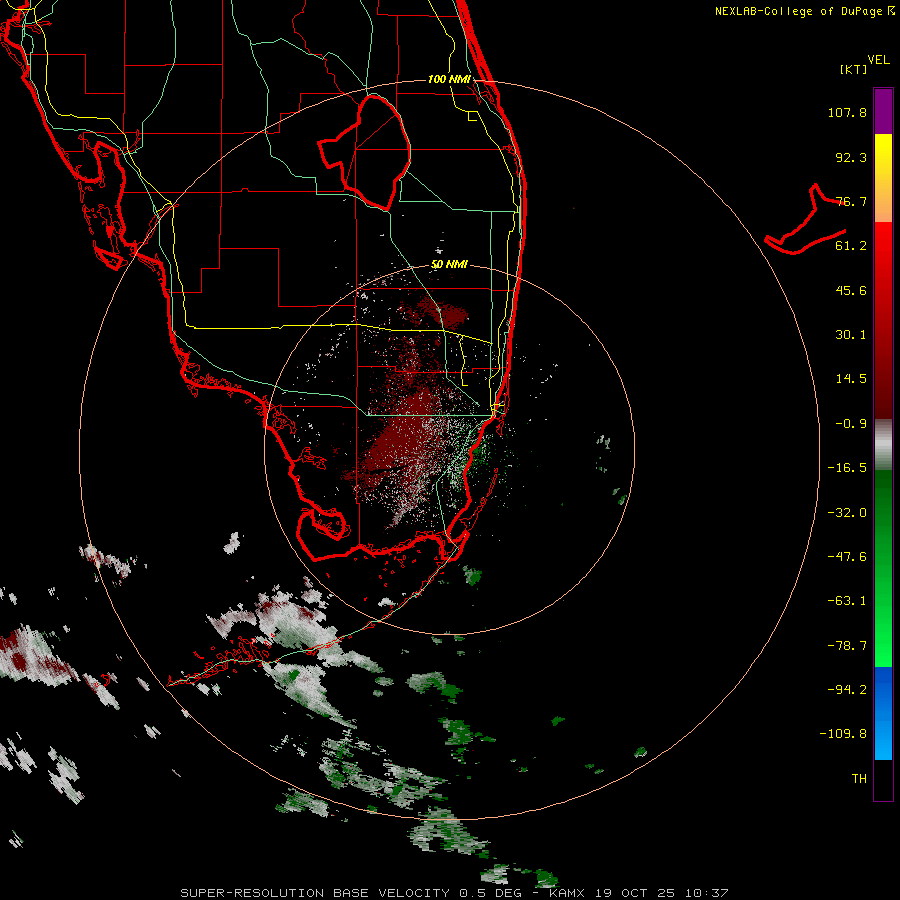
Task: Click the 107.8 velocity scale value
Action: click(x=847, y=112)
